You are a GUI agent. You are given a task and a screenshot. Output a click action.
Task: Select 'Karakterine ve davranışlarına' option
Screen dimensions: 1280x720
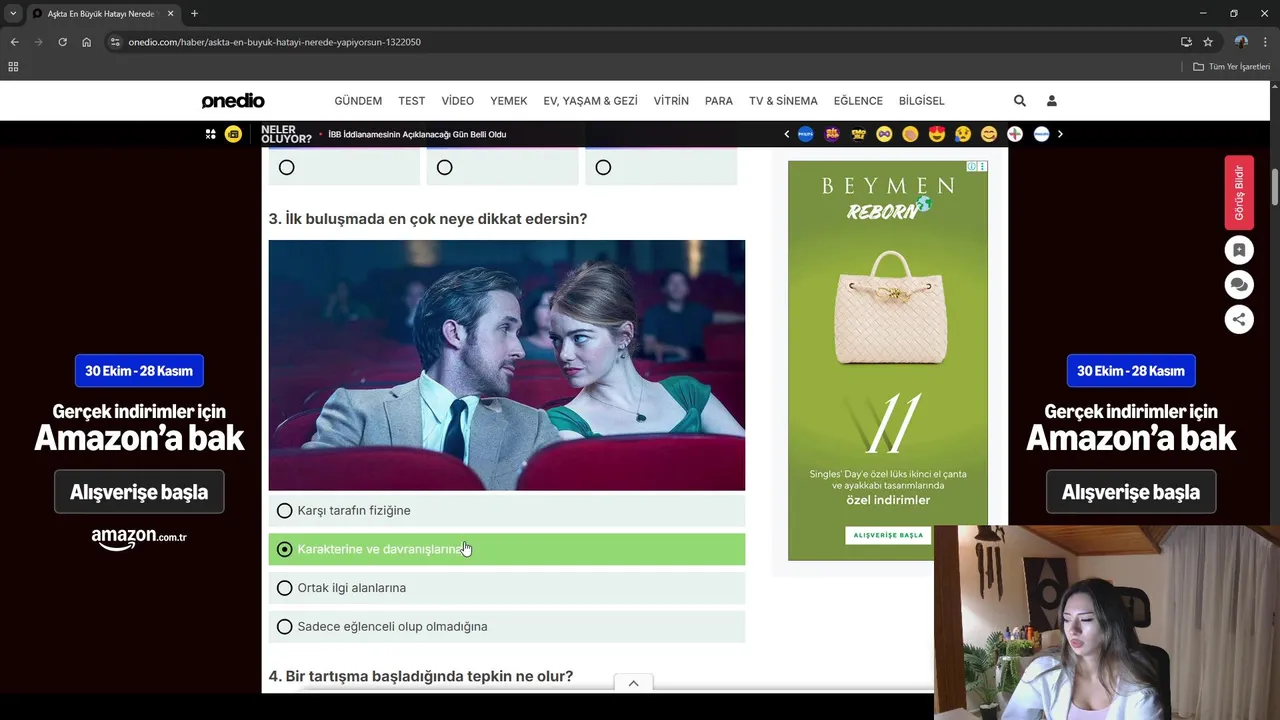point(507,549)
